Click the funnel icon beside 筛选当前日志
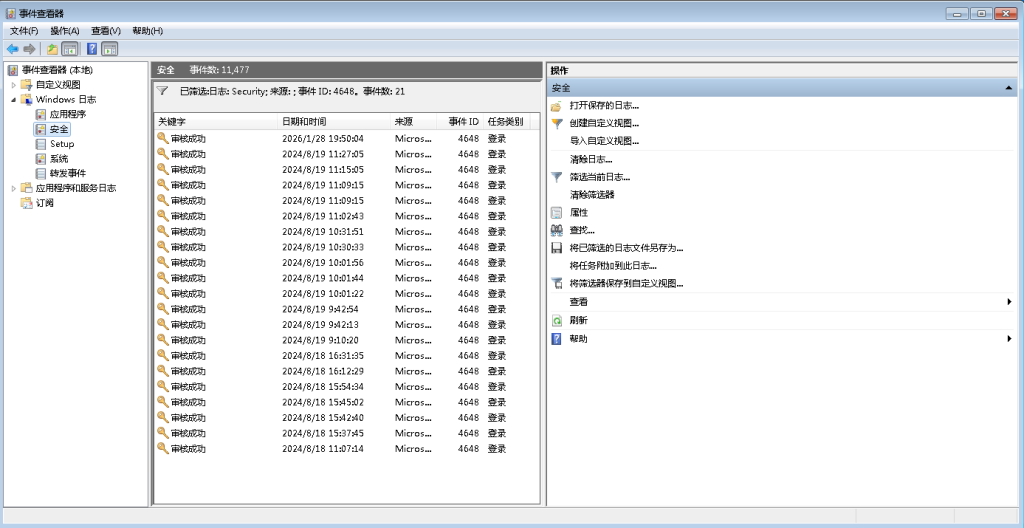 tap(557, 177)
